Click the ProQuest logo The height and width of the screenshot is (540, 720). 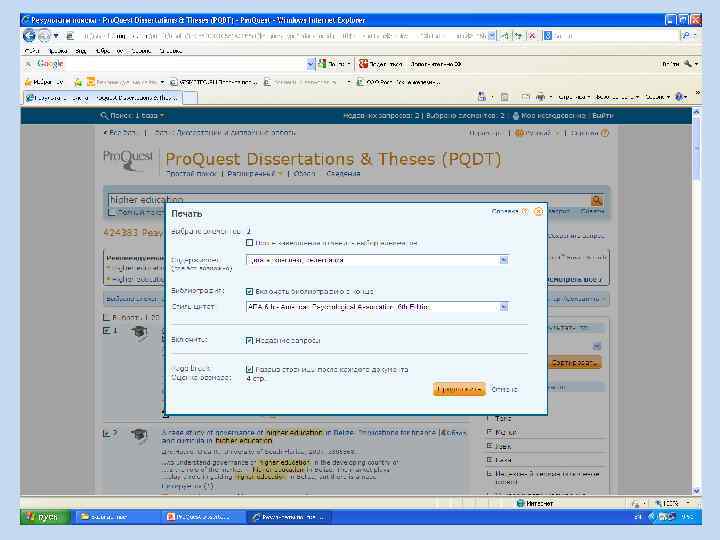[x=128, y=159]
